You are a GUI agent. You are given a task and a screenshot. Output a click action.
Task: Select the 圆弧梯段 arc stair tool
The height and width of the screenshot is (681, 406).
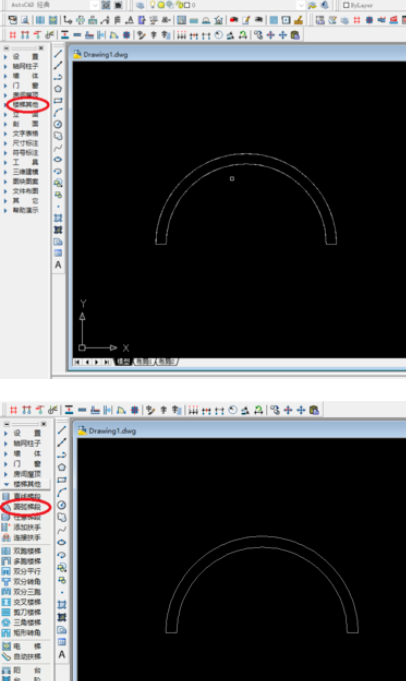[x=27, y=506]
